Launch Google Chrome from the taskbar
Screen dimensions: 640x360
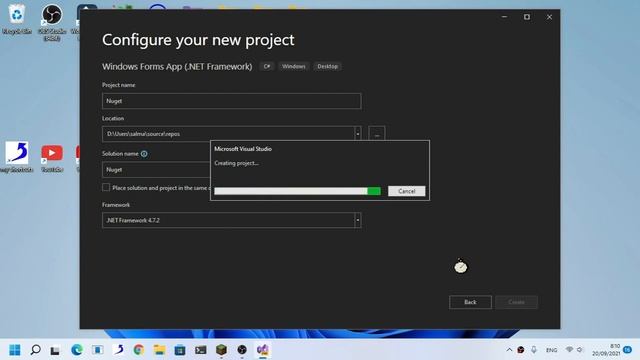click(x=139, y=350)
